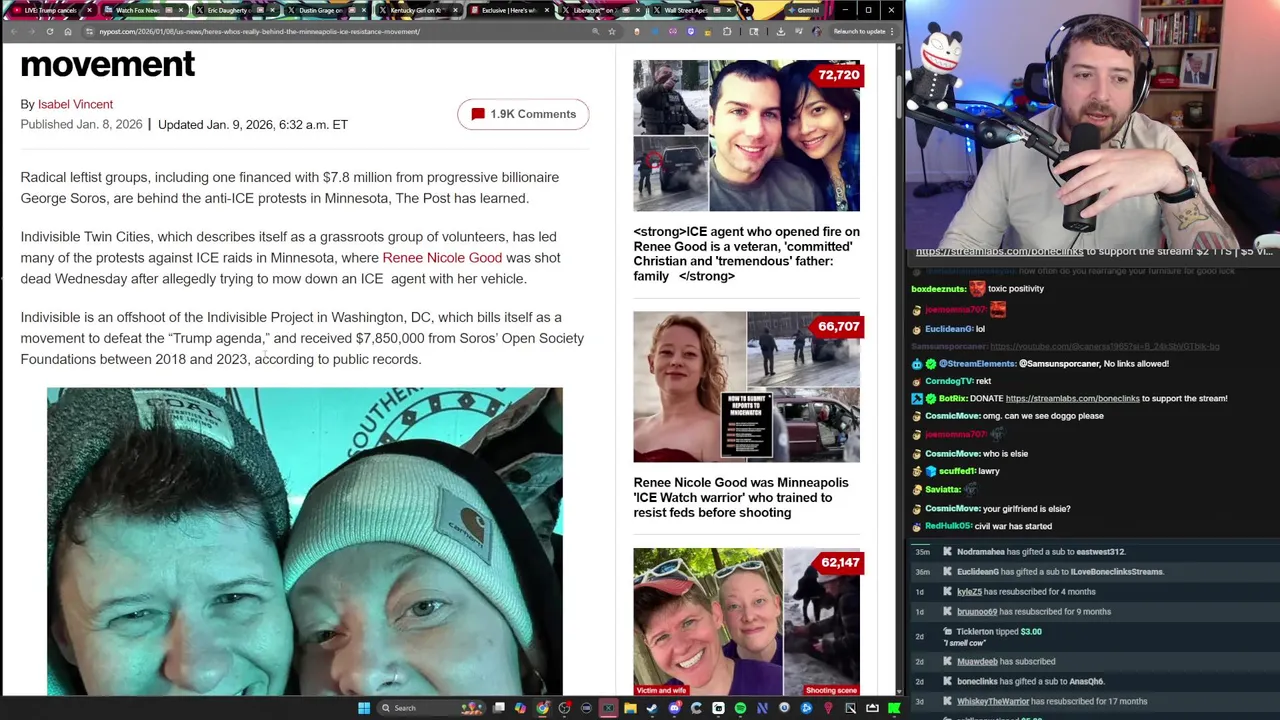Viewport: 1280px width, 720px height.
Task: Bookmark this page with the star icon
Action: point(612,31)
